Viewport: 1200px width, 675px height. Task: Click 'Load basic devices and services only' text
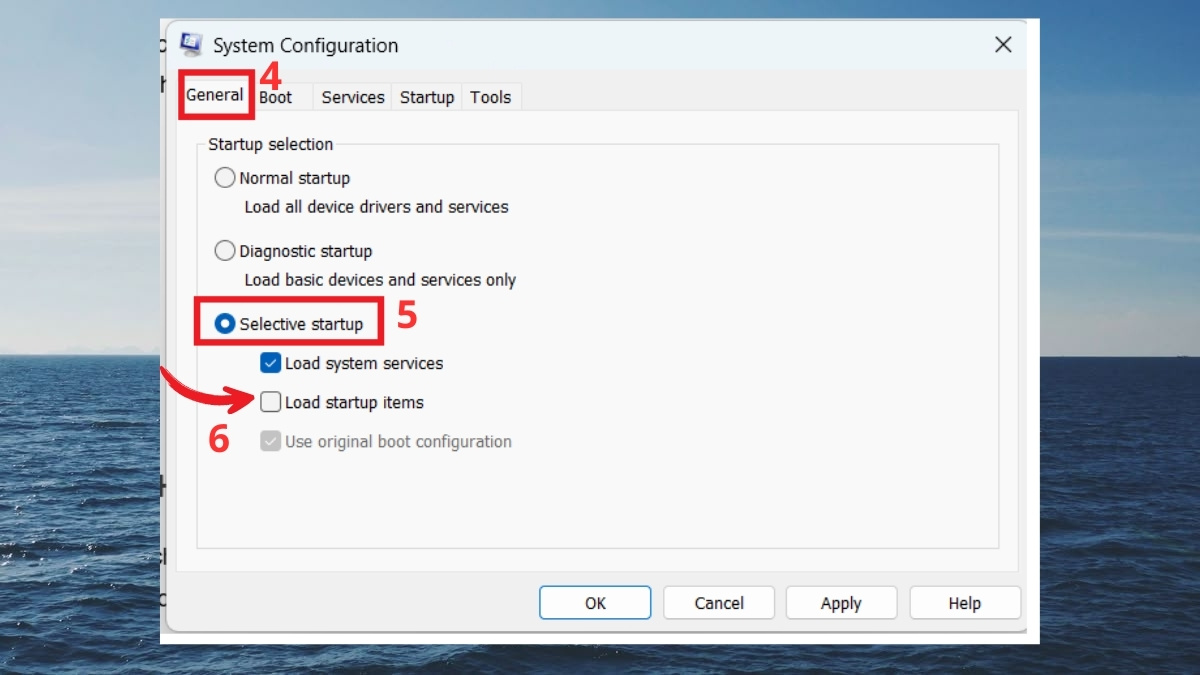(380, 280)
